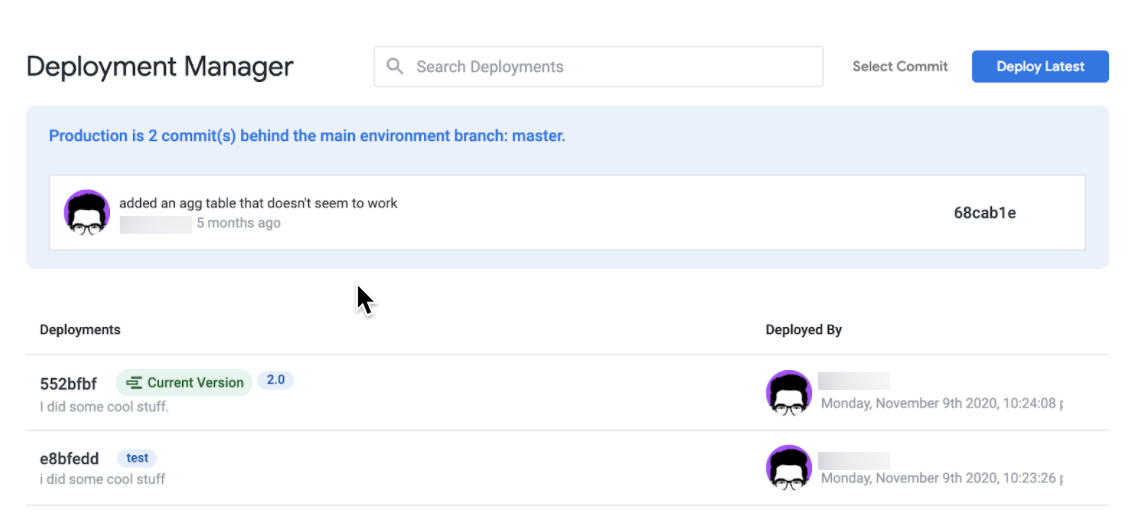Open the 552bfbf deployment

click(x=68, y=384)
